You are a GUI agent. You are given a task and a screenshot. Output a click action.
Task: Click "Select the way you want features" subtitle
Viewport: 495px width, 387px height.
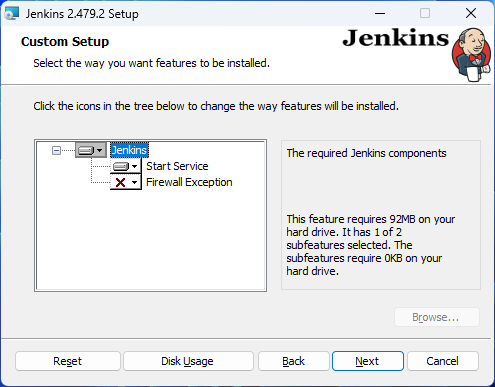click(151, 63)
